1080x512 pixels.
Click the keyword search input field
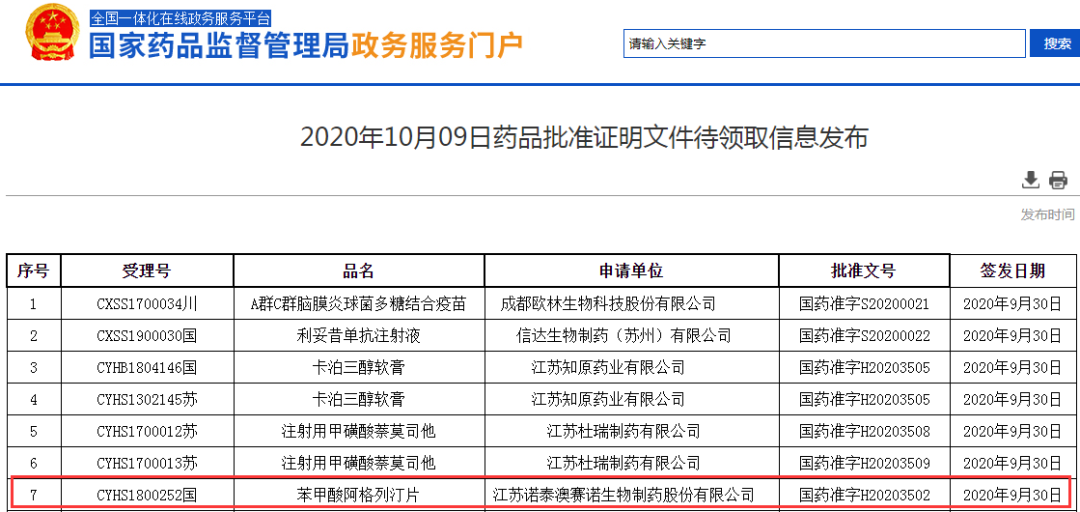(824, 43)
